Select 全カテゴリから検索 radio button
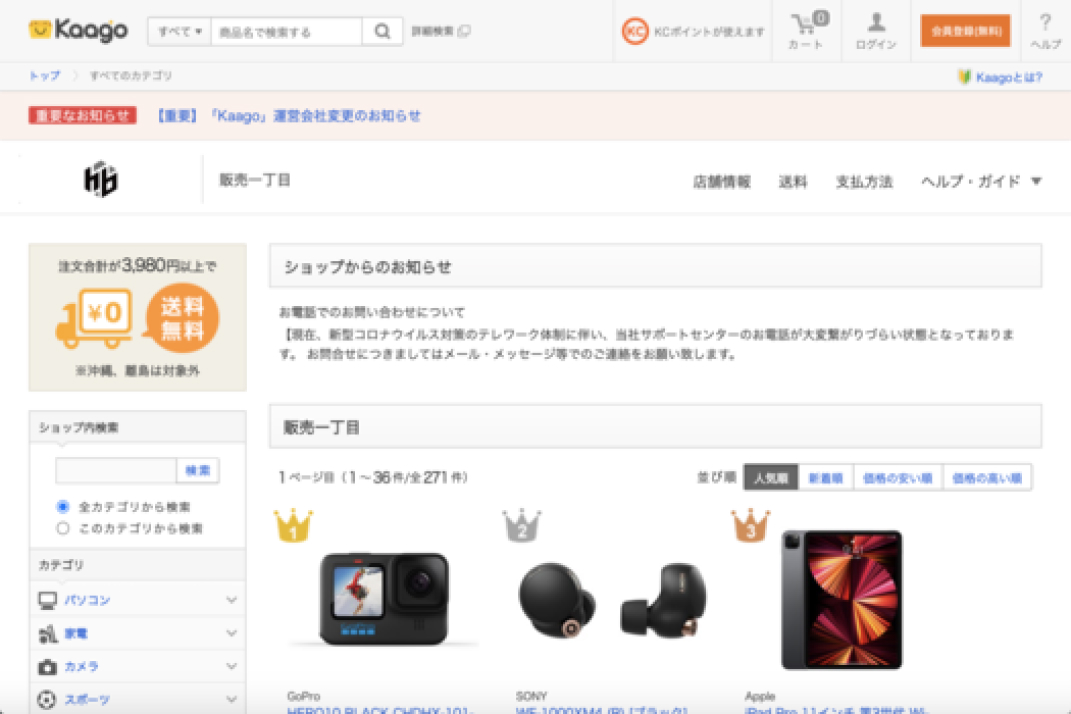 tap(63, 506)
